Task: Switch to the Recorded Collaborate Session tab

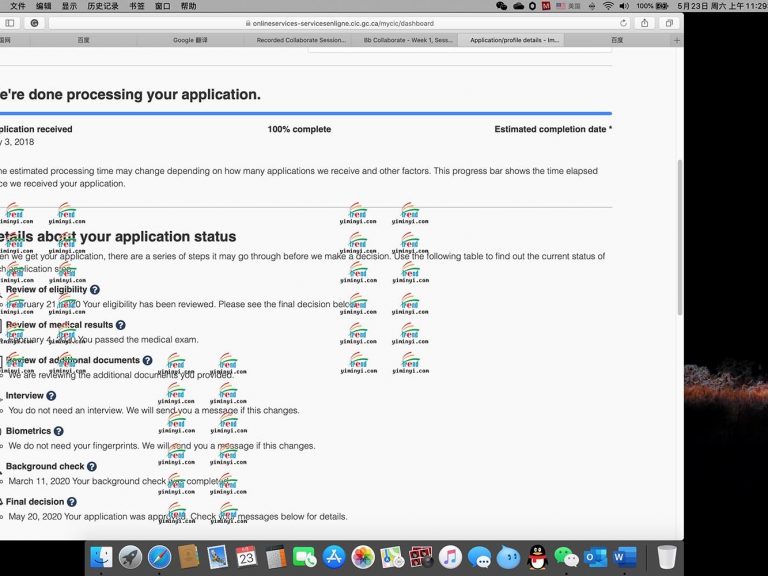Action: (x=300, y=40)
